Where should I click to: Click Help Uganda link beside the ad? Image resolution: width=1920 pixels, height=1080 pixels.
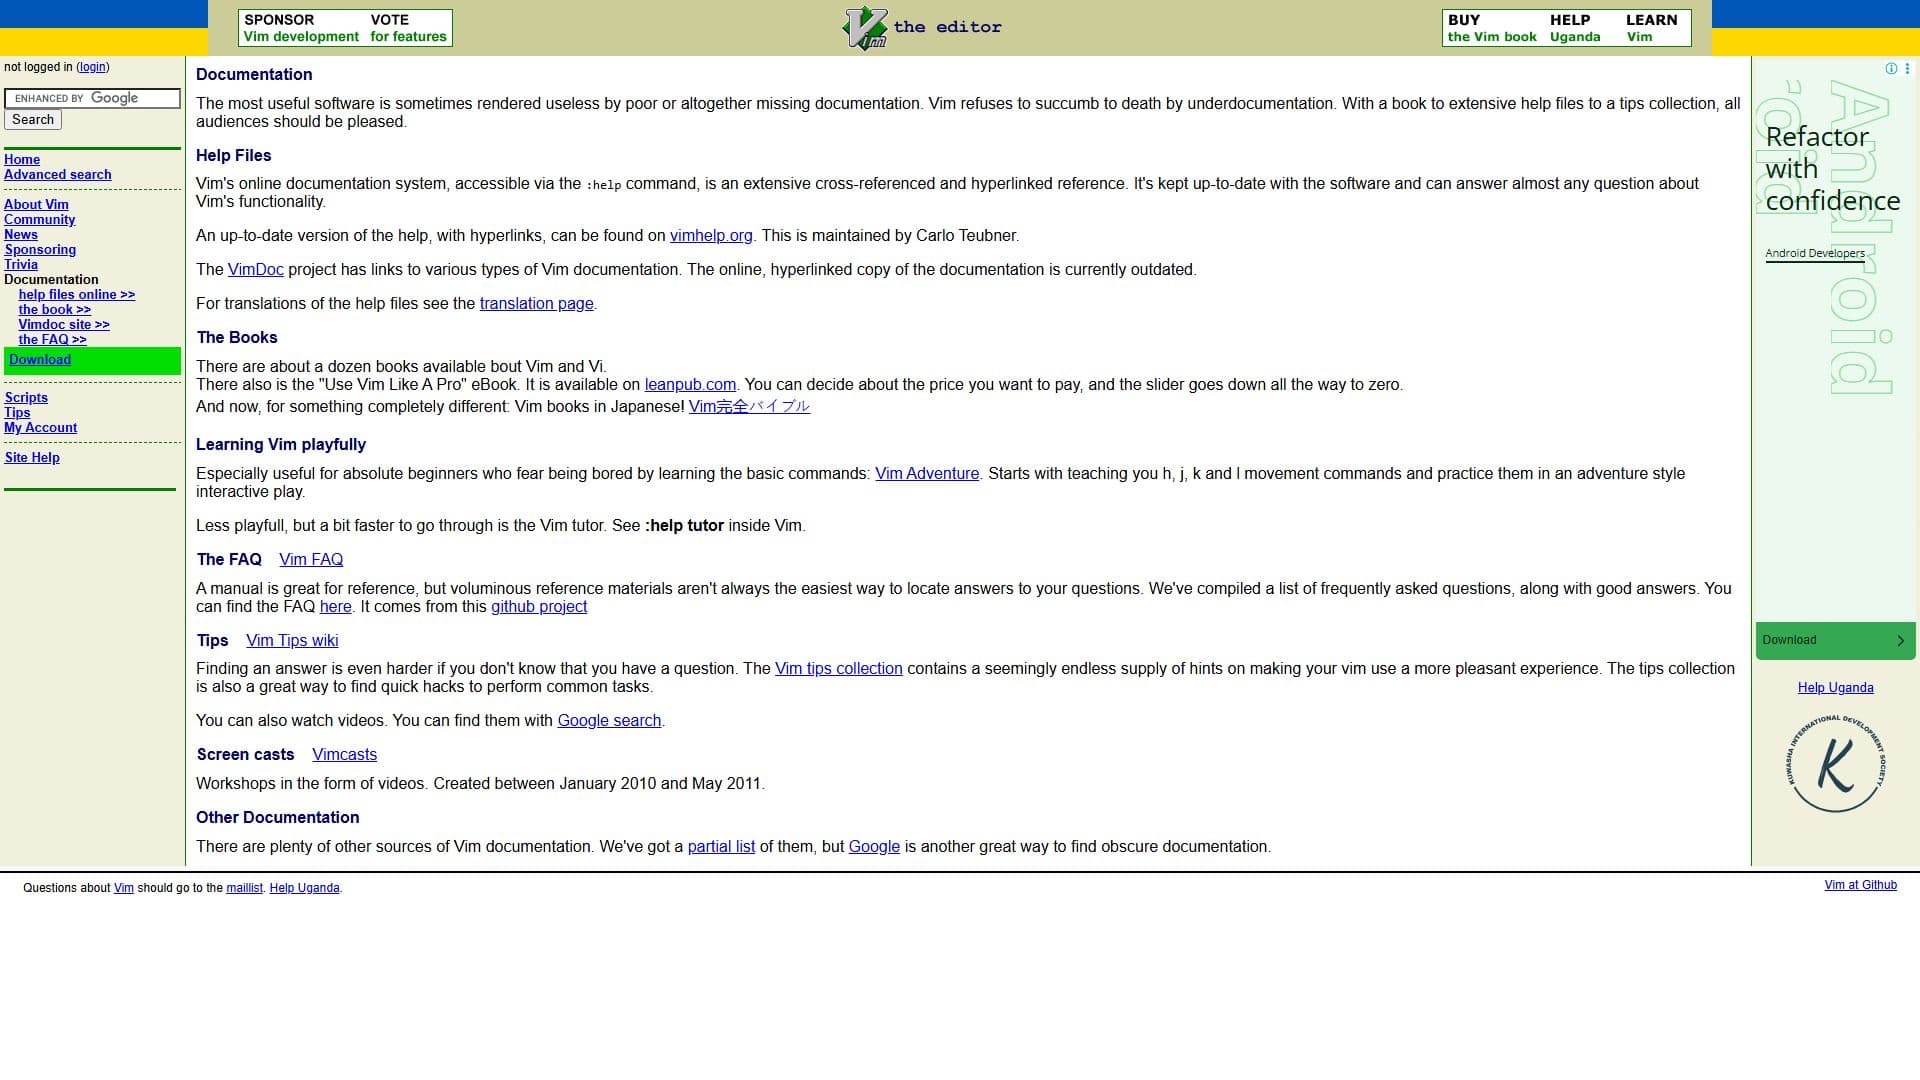pyautogui.click(x=1835, y=688)
